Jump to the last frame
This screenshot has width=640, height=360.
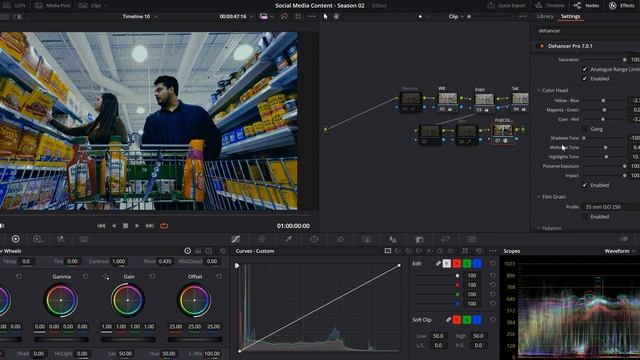coord(150,226)
